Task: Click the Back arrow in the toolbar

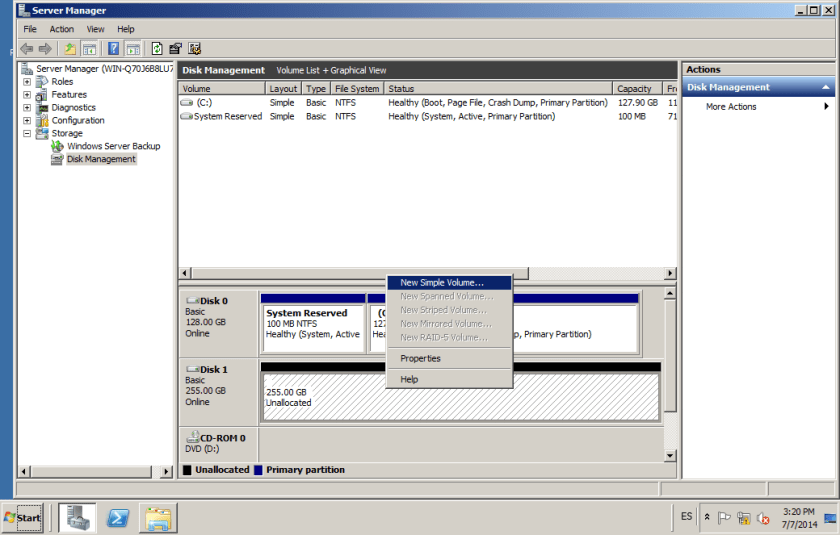Action: (x=27, y=48)
